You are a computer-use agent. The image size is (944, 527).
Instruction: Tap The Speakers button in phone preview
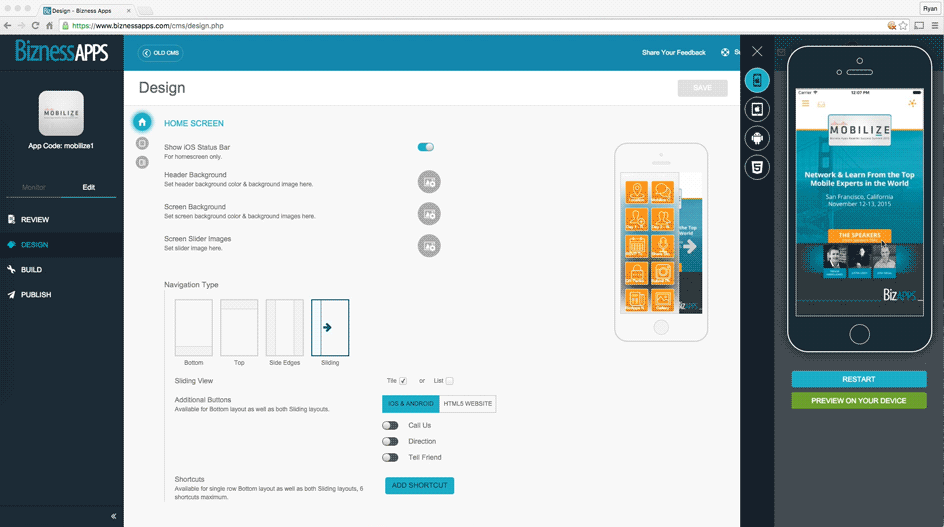tap(860, 235)
